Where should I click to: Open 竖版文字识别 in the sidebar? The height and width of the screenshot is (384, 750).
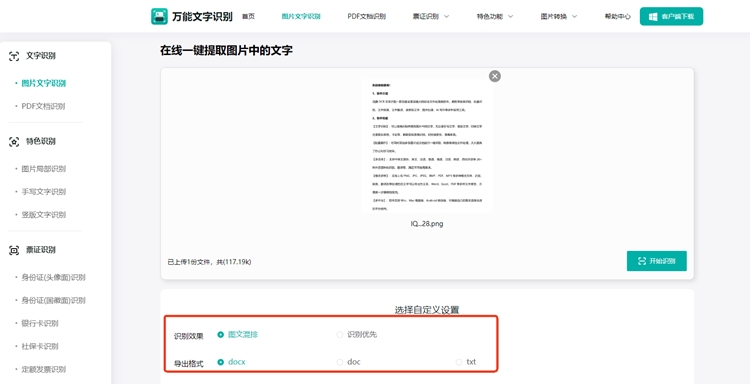(x=44, y=215)
